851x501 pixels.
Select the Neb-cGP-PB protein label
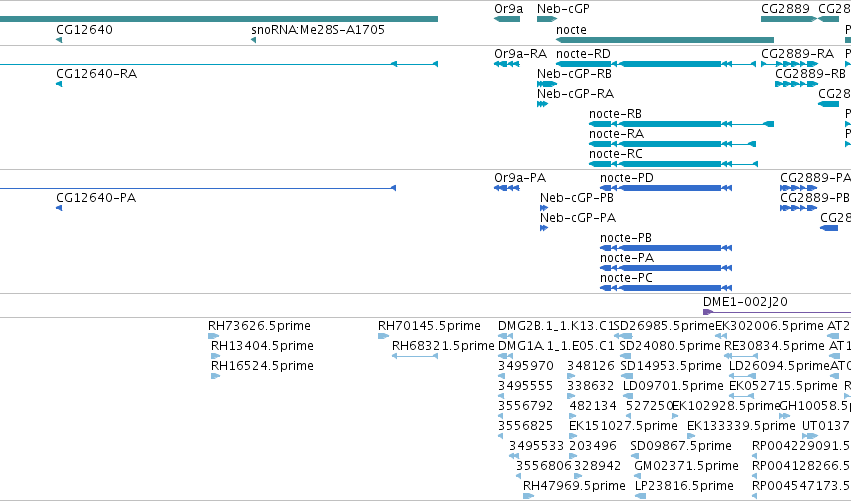click(577, 198)
